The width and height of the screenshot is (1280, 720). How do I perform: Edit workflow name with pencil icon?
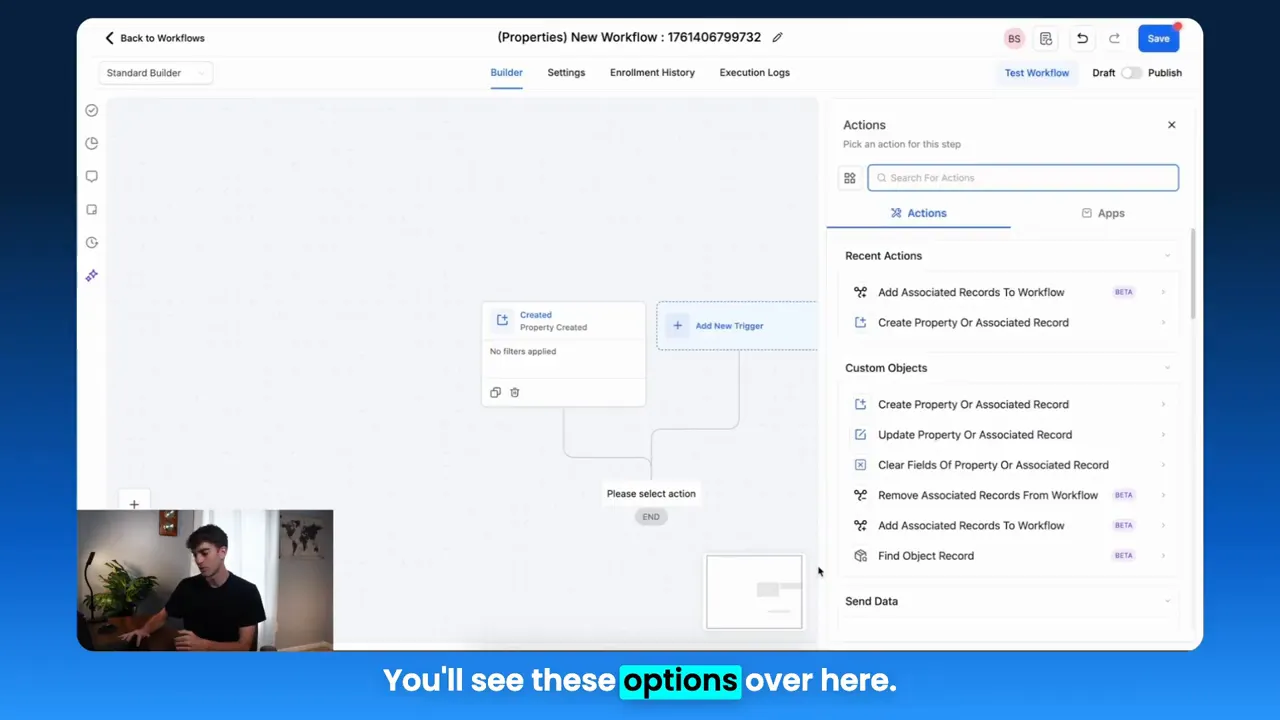[x=777, y=38]
